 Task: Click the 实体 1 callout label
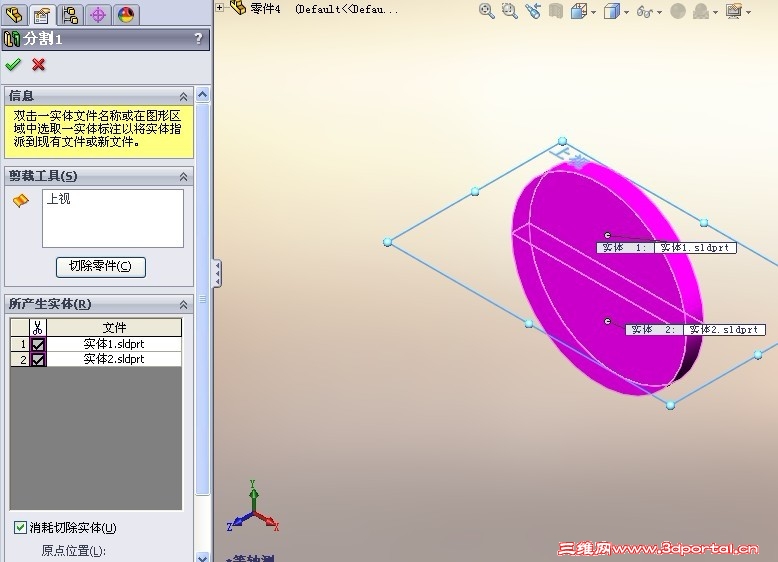click(x=625, y=248)
